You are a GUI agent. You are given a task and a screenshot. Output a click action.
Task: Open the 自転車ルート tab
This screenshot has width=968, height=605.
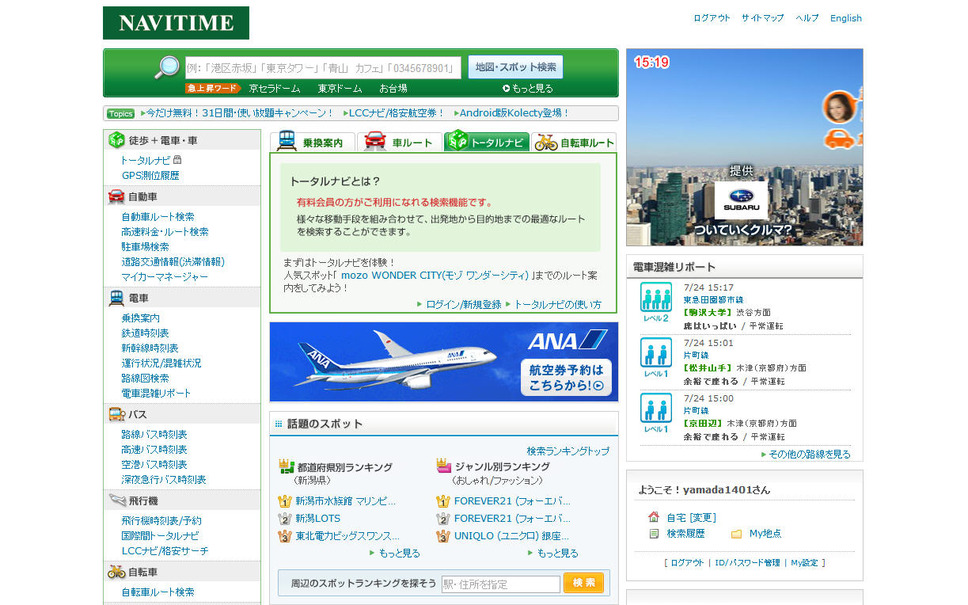[x=574, y=142]
